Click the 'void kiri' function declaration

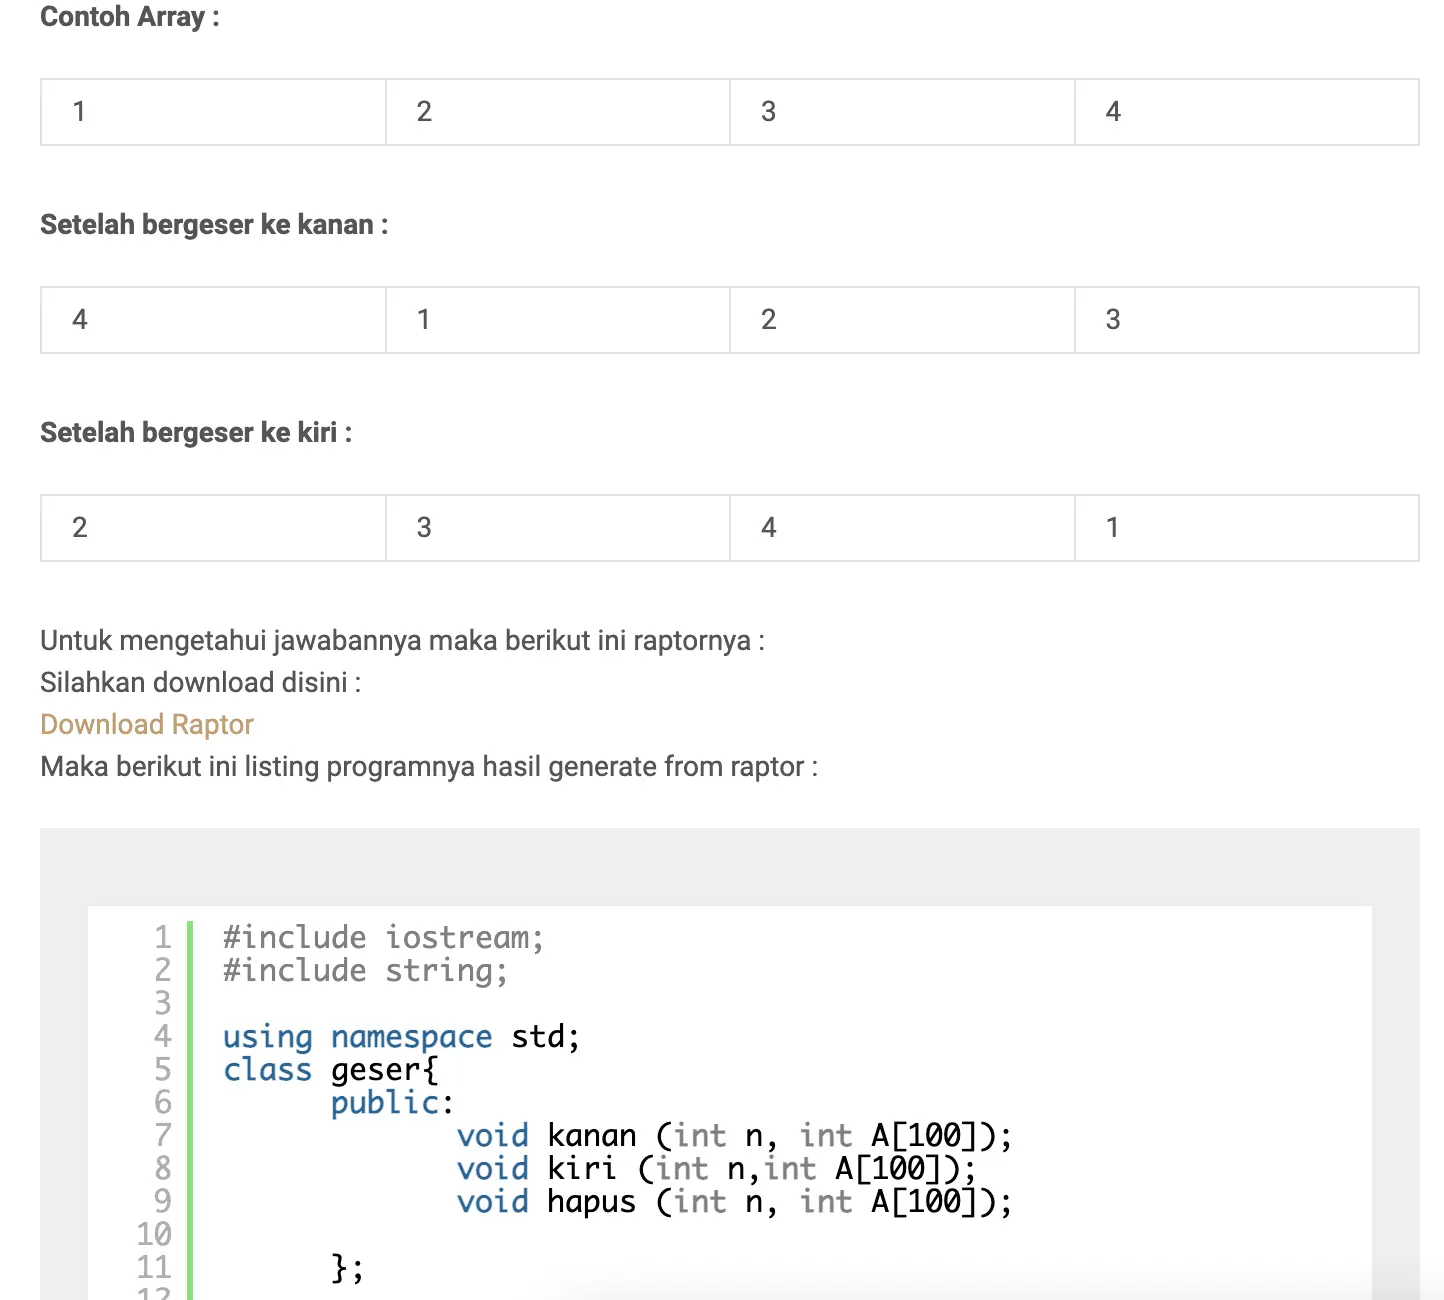pyautogui.click(x=716, y=1169)
